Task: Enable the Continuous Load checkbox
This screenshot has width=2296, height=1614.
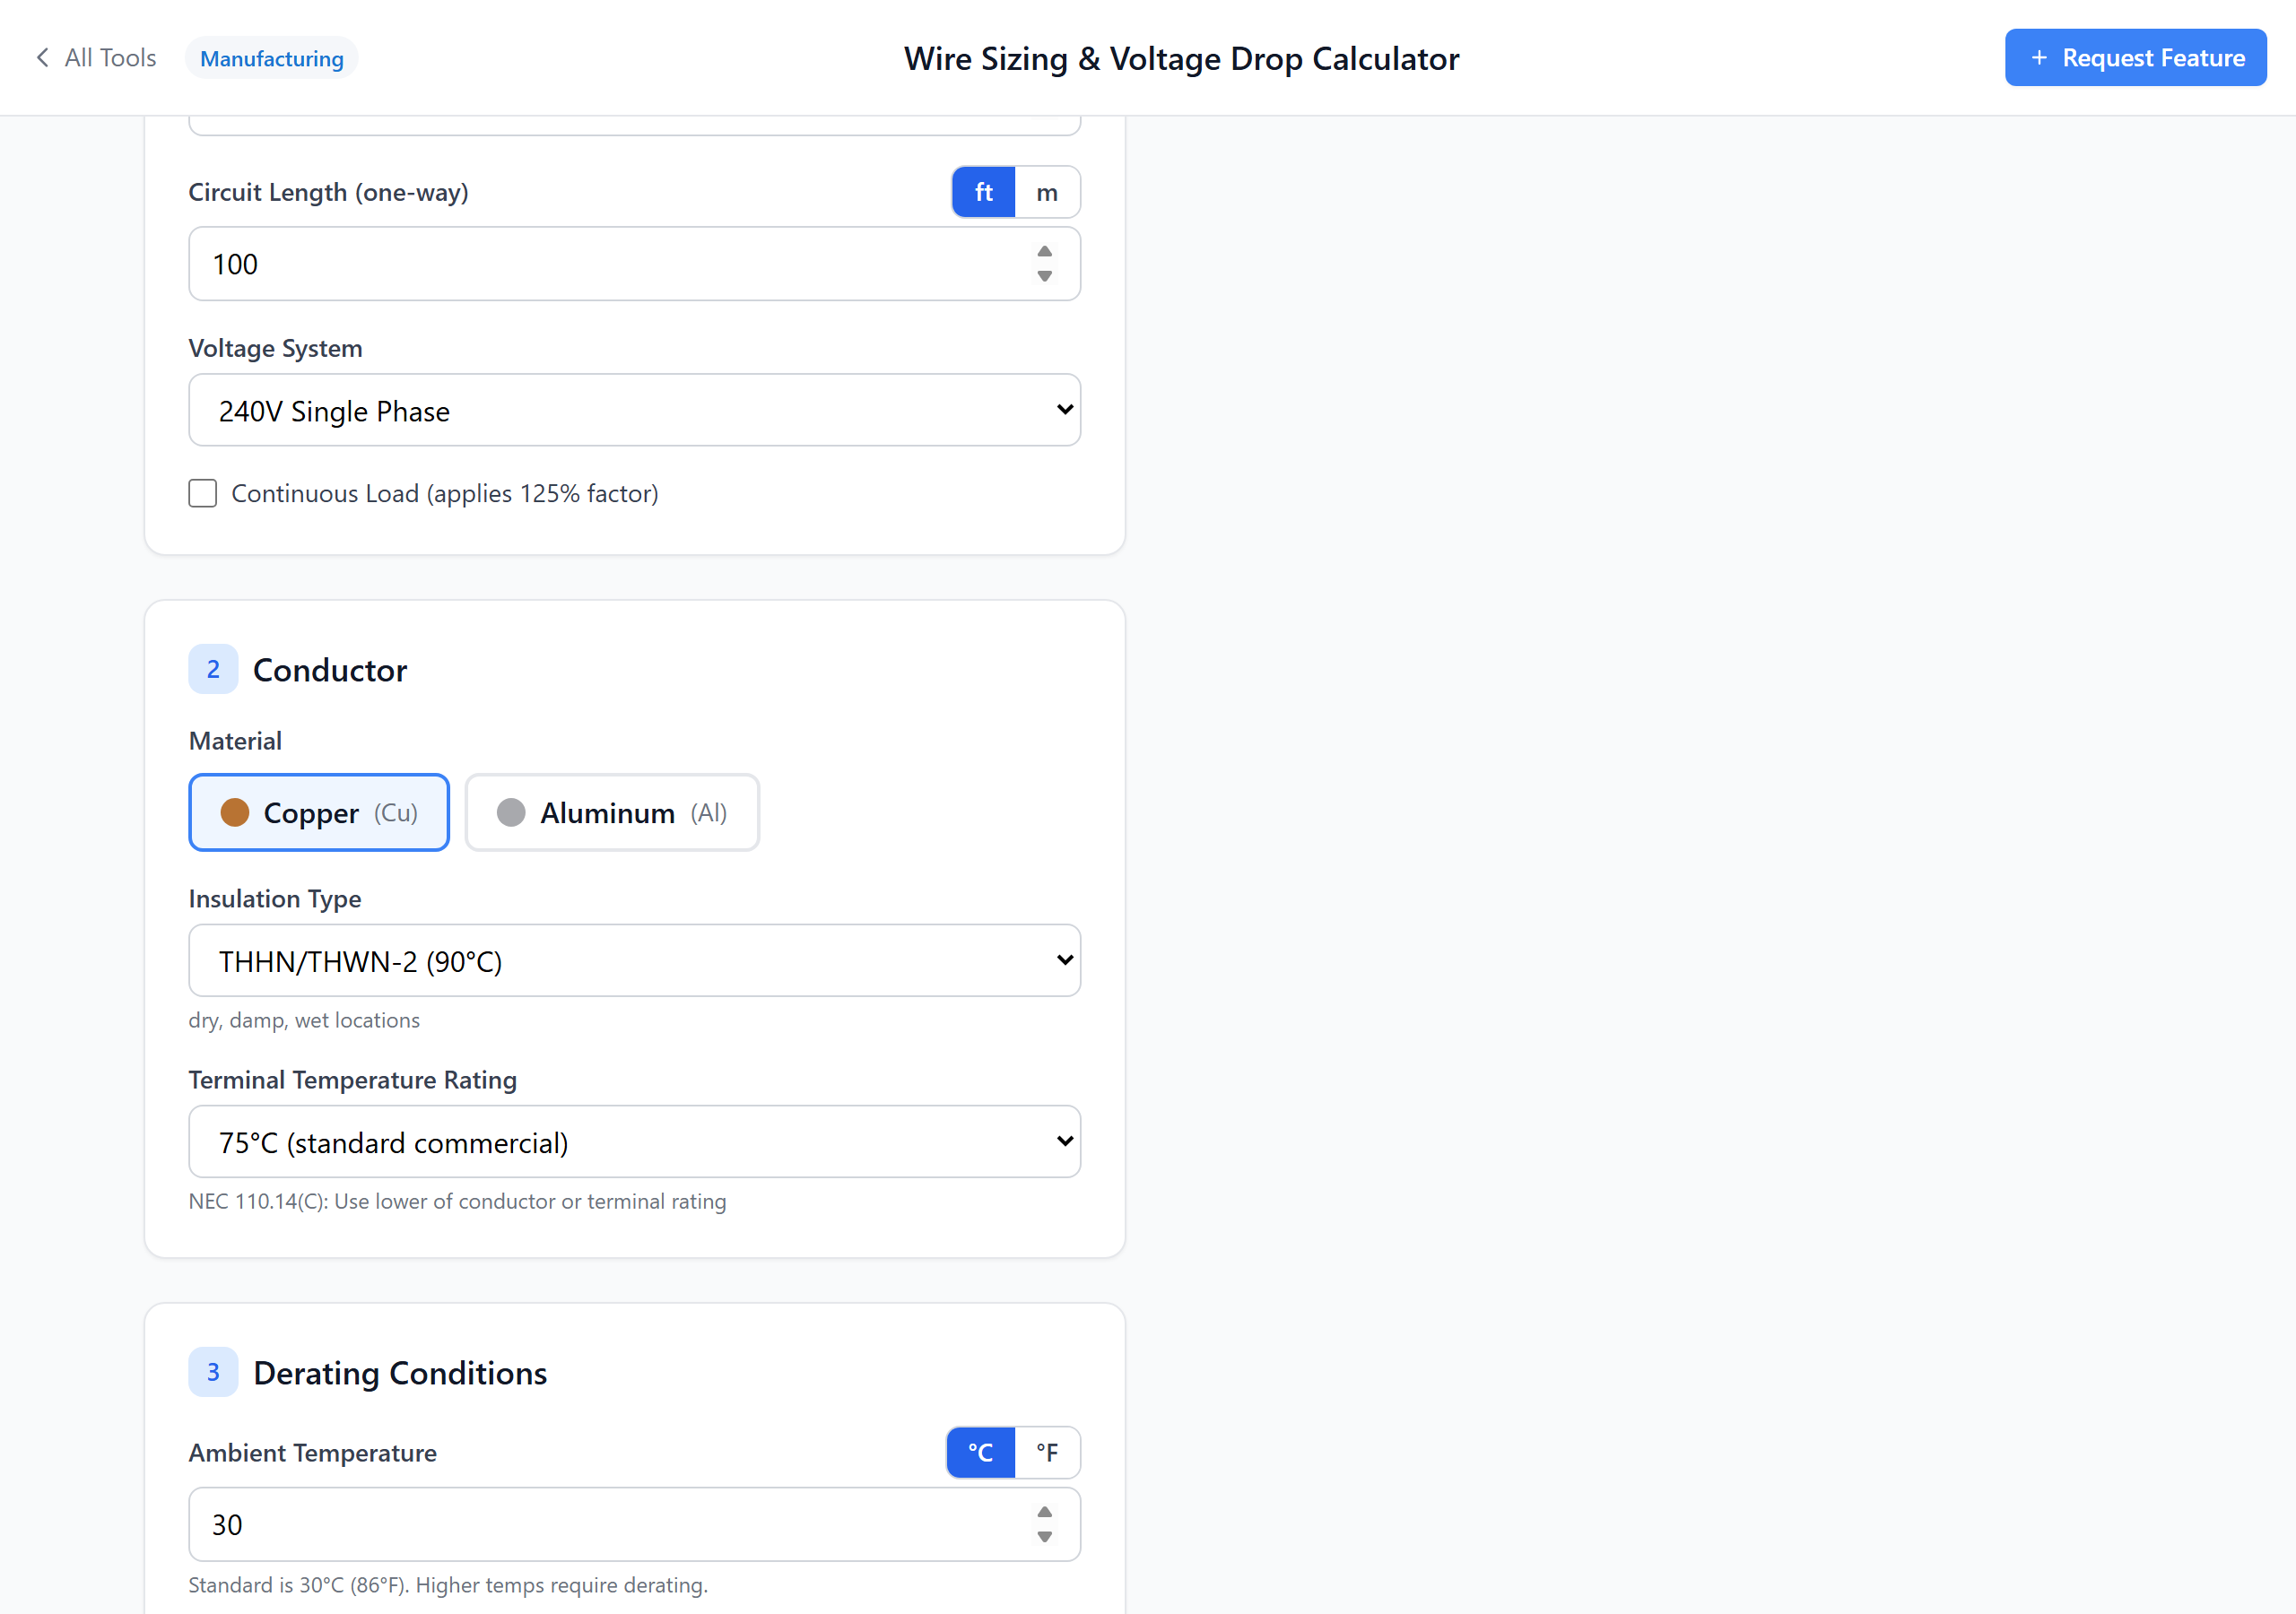Action: click(202, 492)
